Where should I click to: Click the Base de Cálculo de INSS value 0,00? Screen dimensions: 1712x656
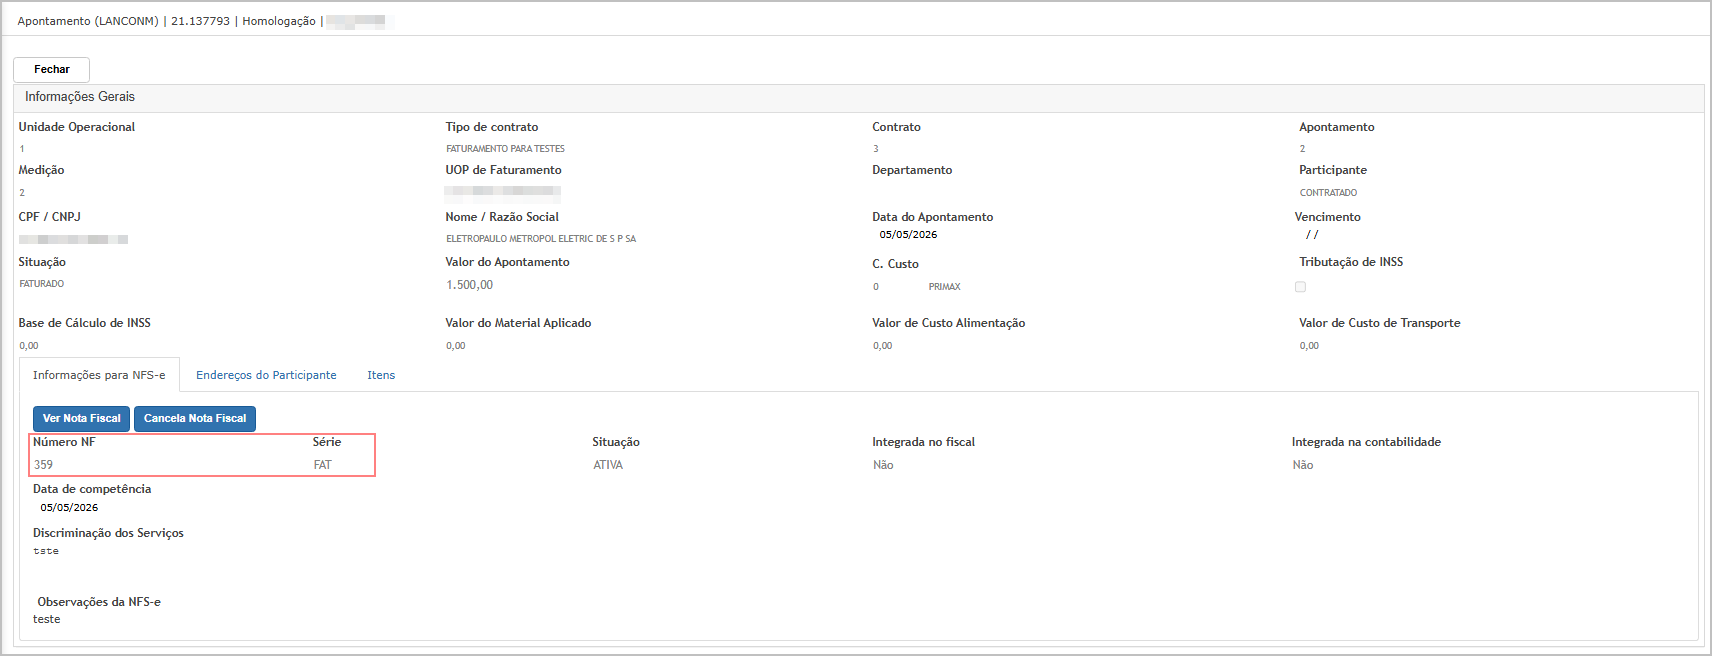click(29, 346)
